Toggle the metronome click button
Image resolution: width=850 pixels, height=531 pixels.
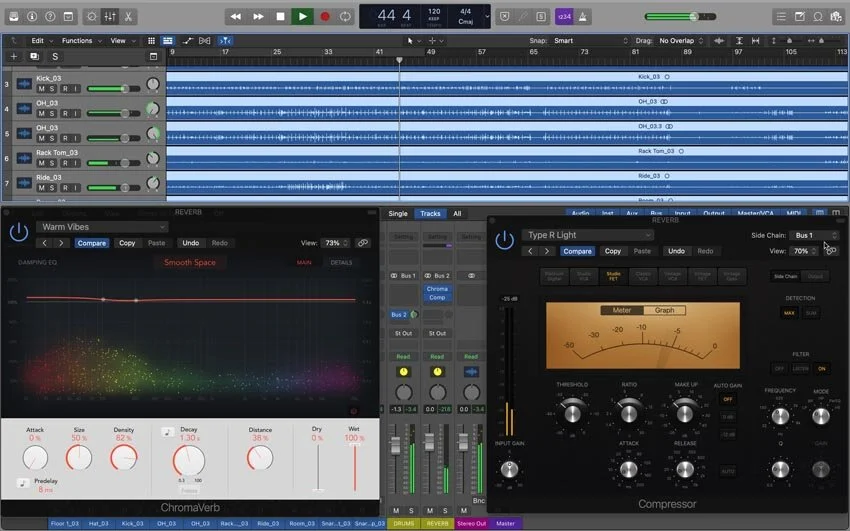click(583, 16)
